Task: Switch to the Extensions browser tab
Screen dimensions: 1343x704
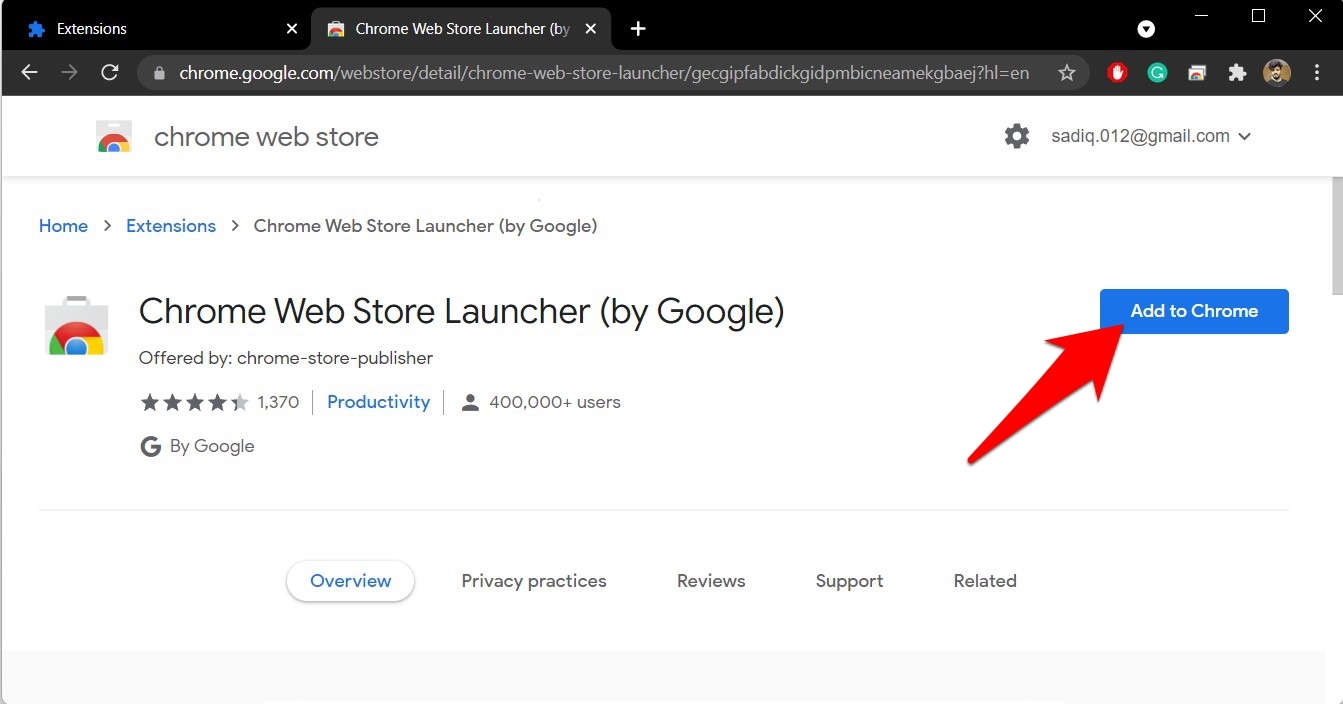Action: coord(160,29)
